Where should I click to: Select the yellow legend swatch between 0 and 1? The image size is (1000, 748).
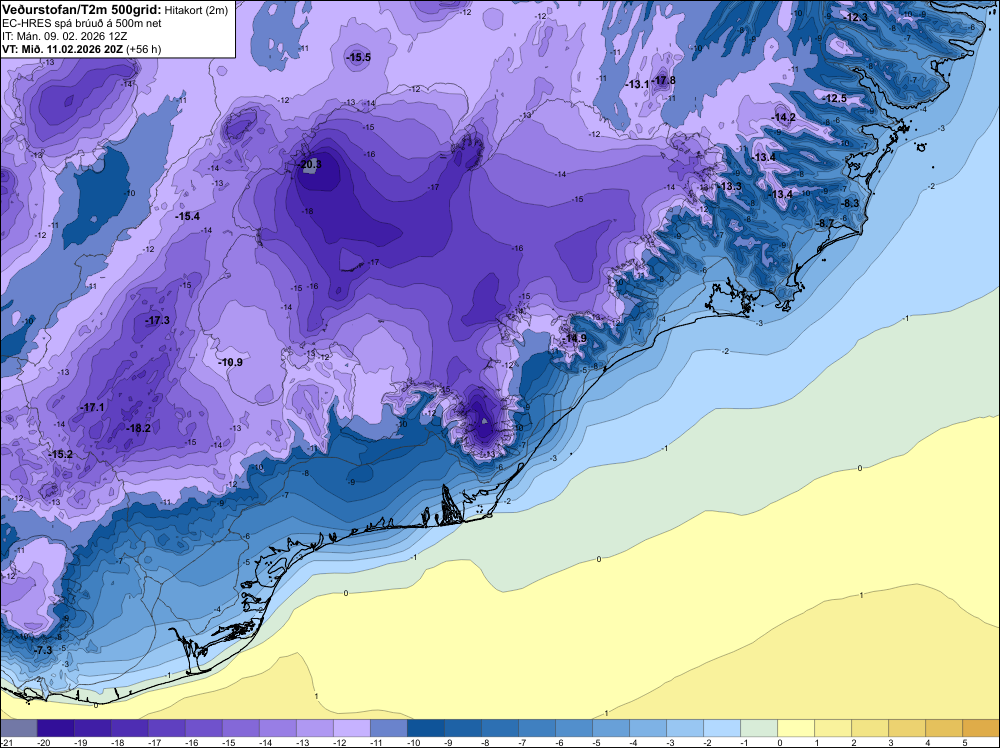click(x=796, y=728)
